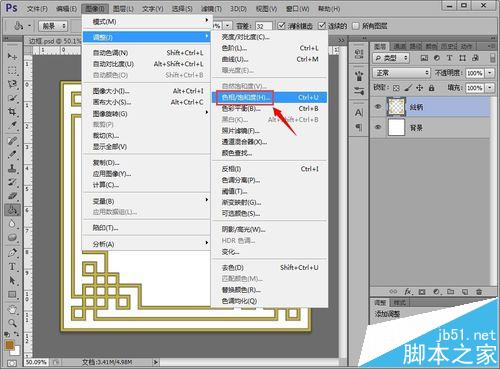Select the Move tool
Screen dimensions: 500x369
[12, 56]
